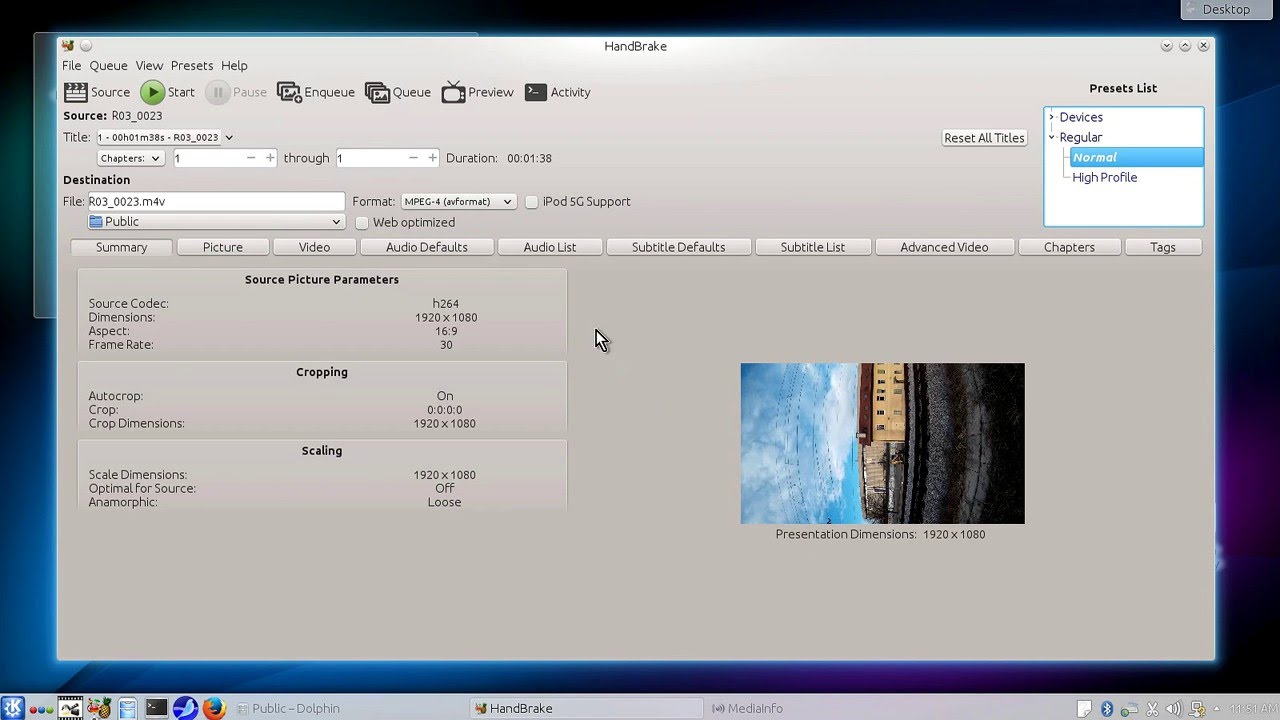This screenshot has width=1280, height=720.
Task: Open the Presets menu
Action: point(192,66)
